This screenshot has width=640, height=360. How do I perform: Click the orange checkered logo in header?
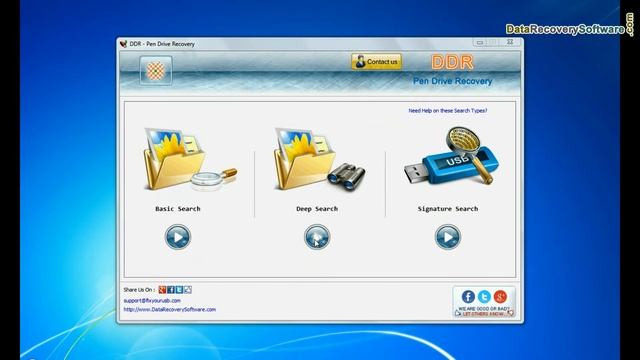(156, 71)
